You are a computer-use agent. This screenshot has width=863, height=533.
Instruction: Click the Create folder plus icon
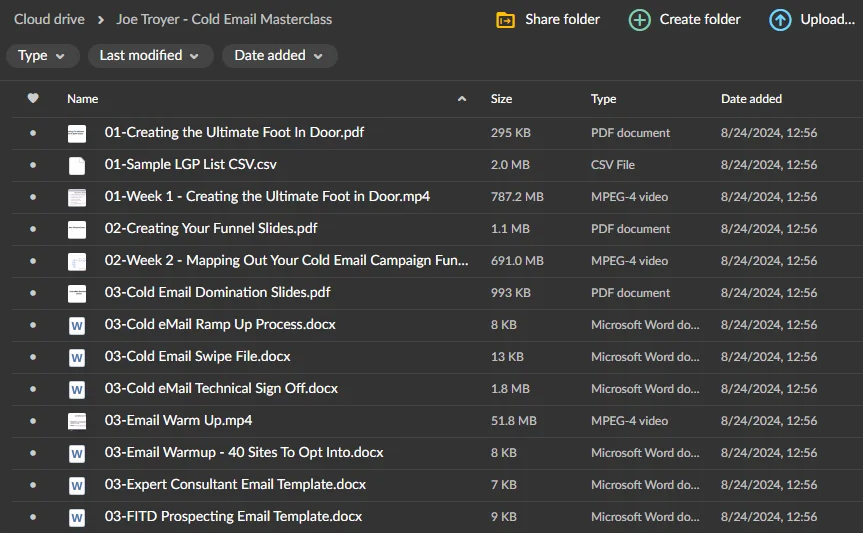640,20
